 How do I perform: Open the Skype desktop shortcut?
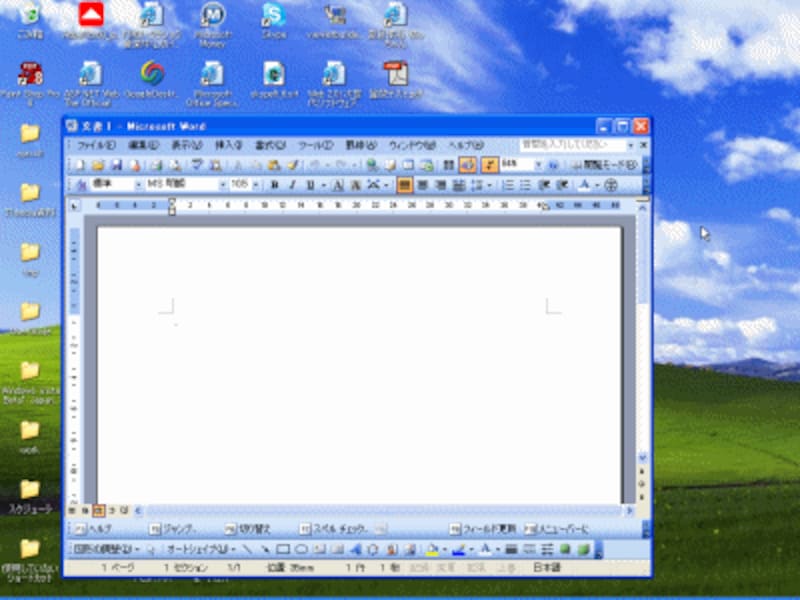273,22
